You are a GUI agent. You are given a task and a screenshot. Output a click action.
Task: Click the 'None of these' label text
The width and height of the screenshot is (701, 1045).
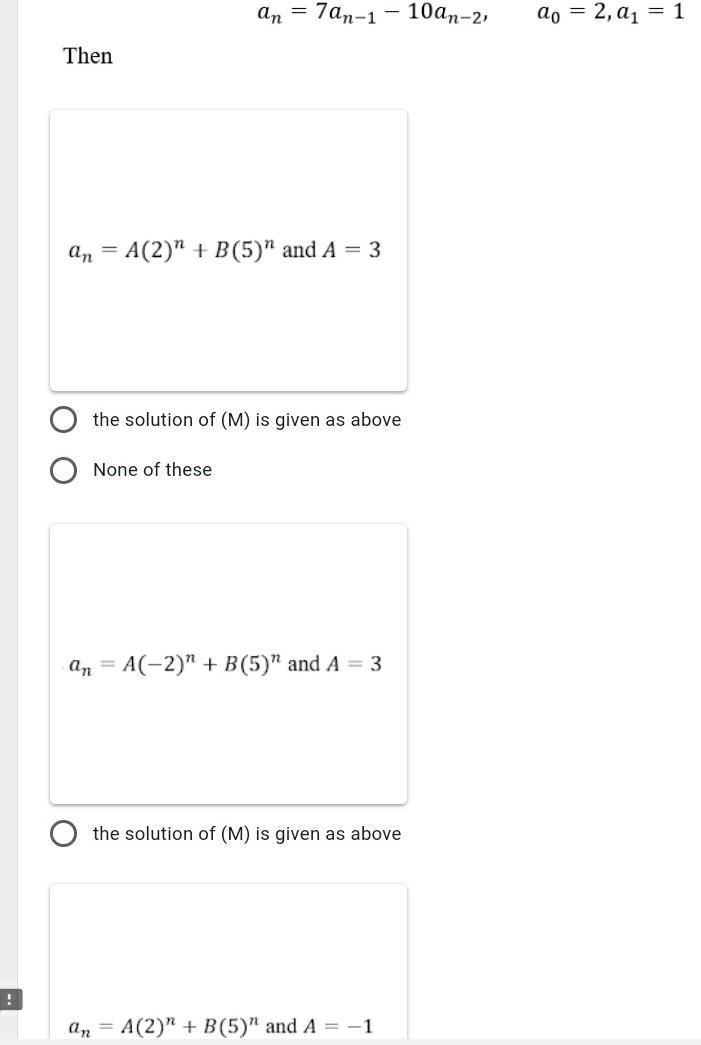point(152,470)
